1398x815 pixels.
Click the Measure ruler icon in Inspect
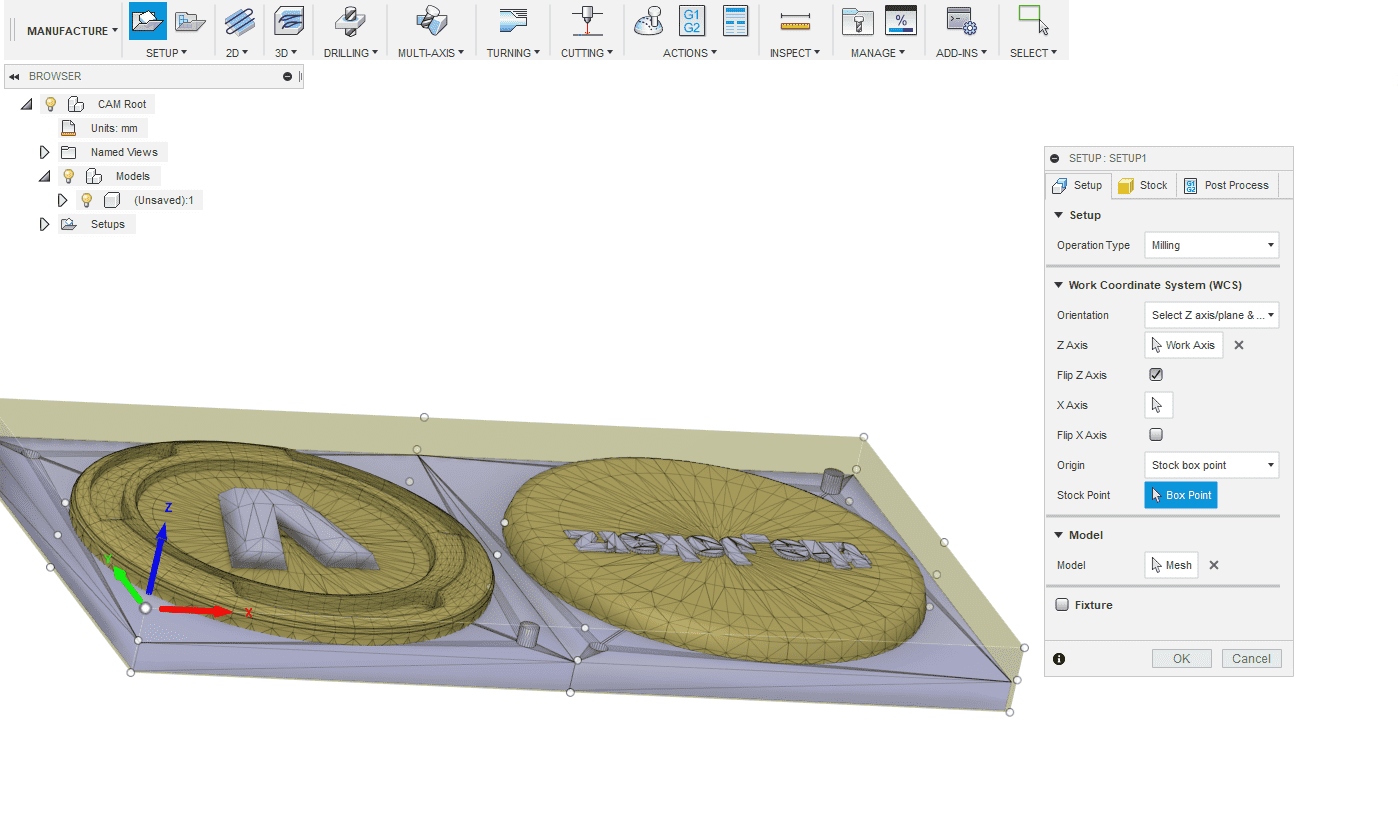point(795,21)
